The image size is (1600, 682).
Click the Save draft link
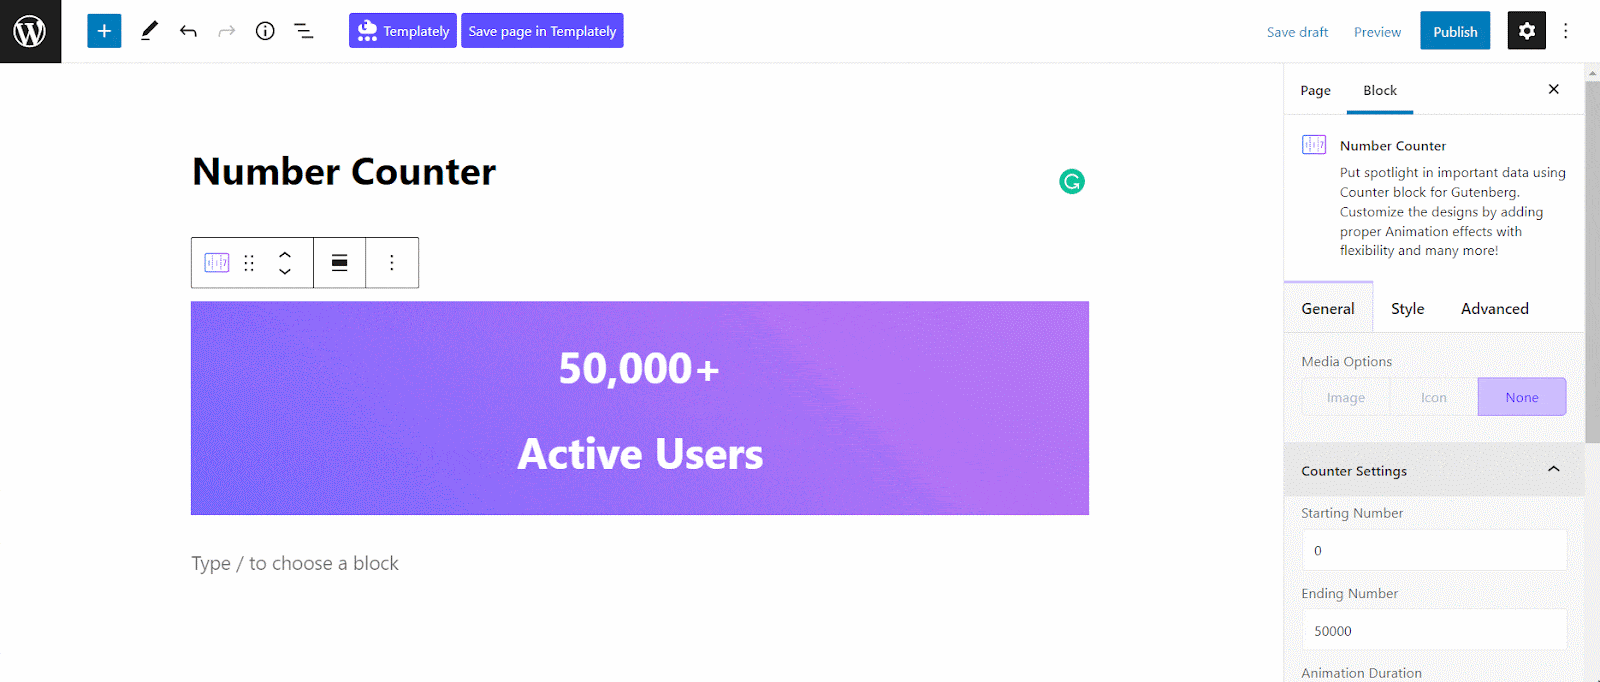1297,32
